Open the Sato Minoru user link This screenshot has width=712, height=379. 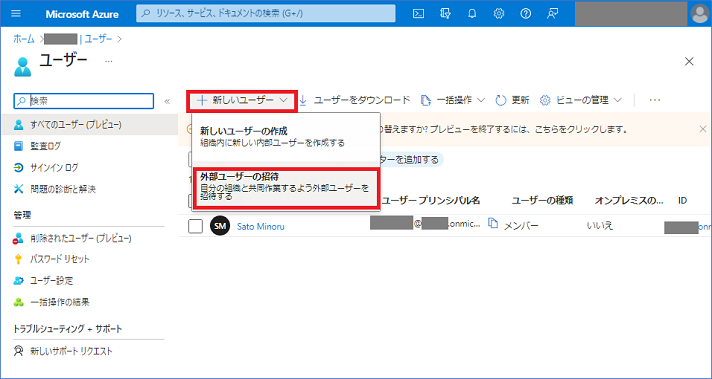coord(261,226)
